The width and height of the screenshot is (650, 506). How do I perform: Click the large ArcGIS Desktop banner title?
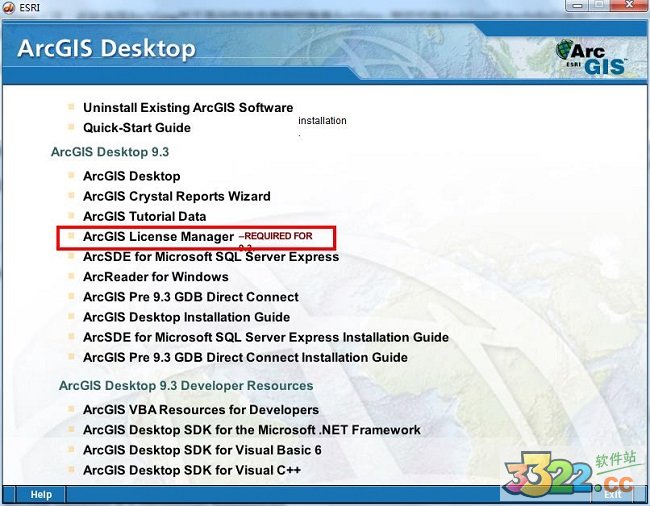(107, 48)
